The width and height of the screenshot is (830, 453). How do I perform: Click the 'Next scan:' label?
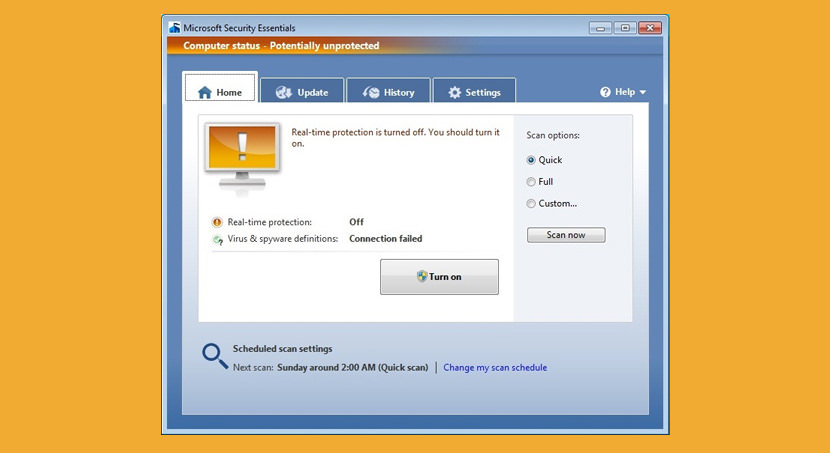(x=253, y=367)
